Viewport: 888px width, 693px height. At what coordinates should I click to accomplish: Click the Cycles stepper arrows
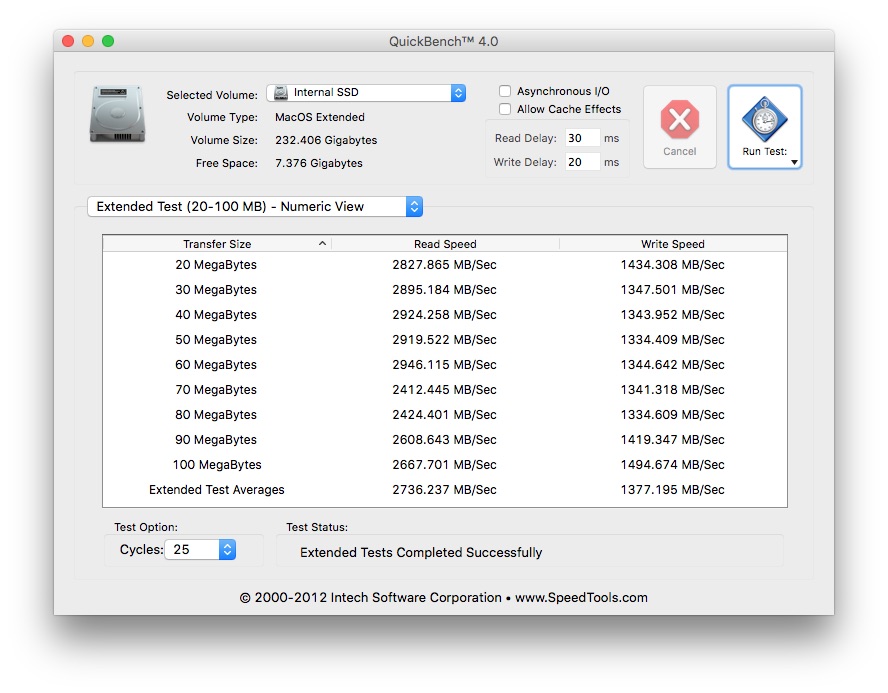coord(227,550)
